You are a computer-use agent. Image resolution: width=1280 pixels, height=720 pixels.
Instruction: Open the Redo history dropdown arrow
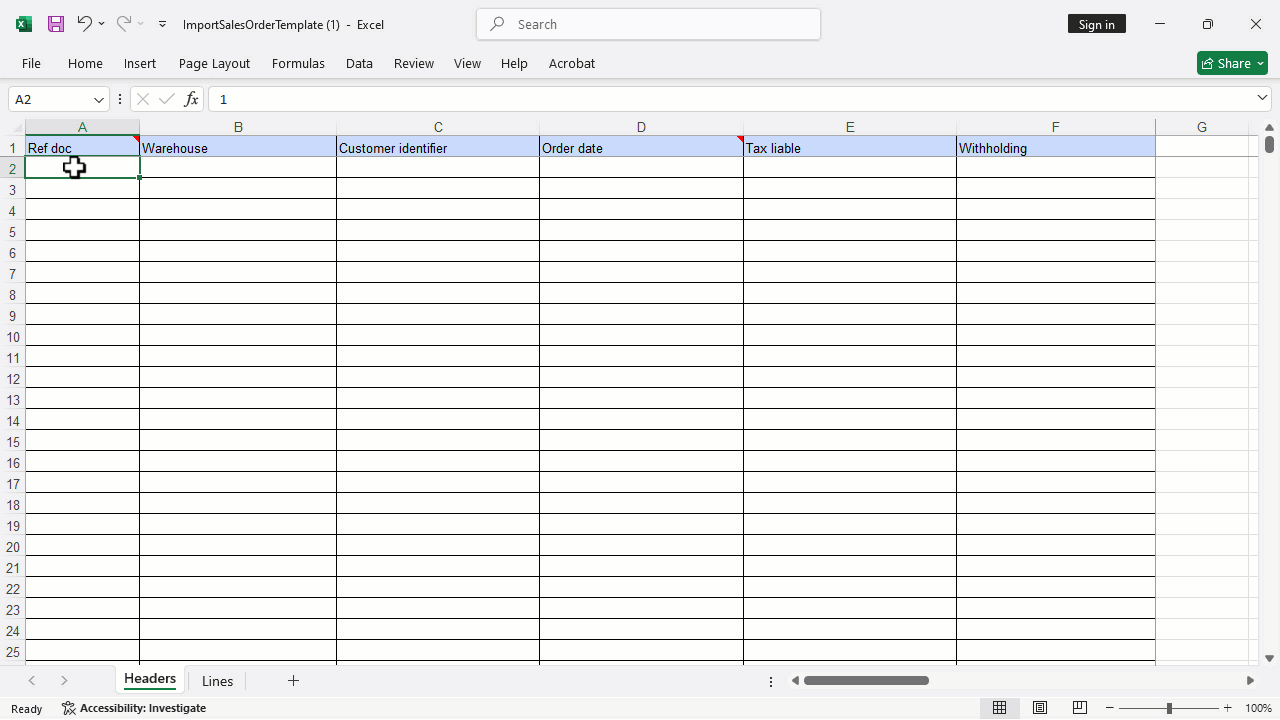(140, 24)
